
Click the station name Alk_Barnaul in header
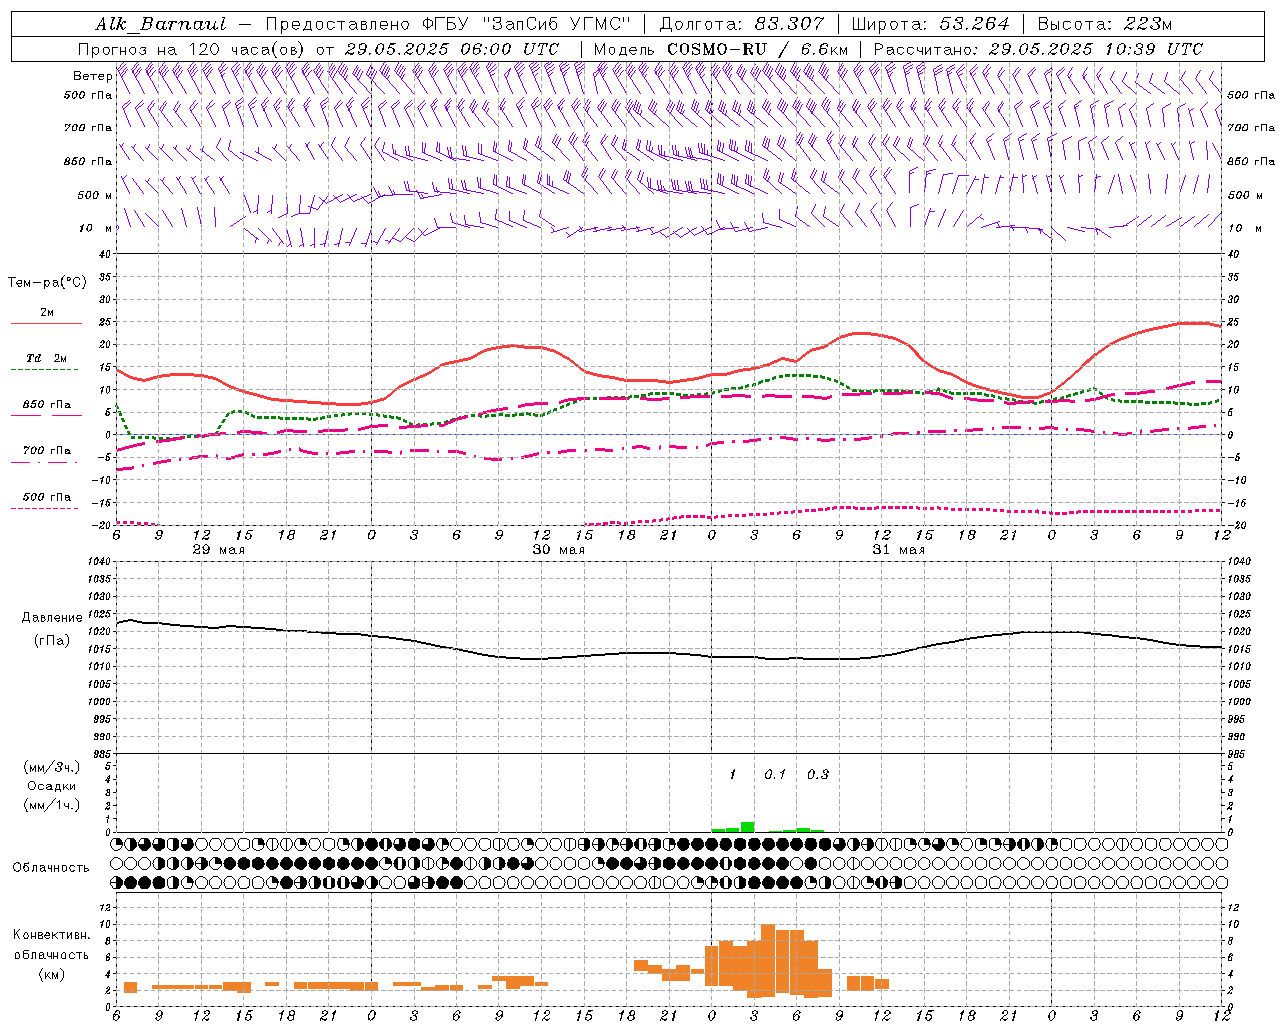pos(161,24)
